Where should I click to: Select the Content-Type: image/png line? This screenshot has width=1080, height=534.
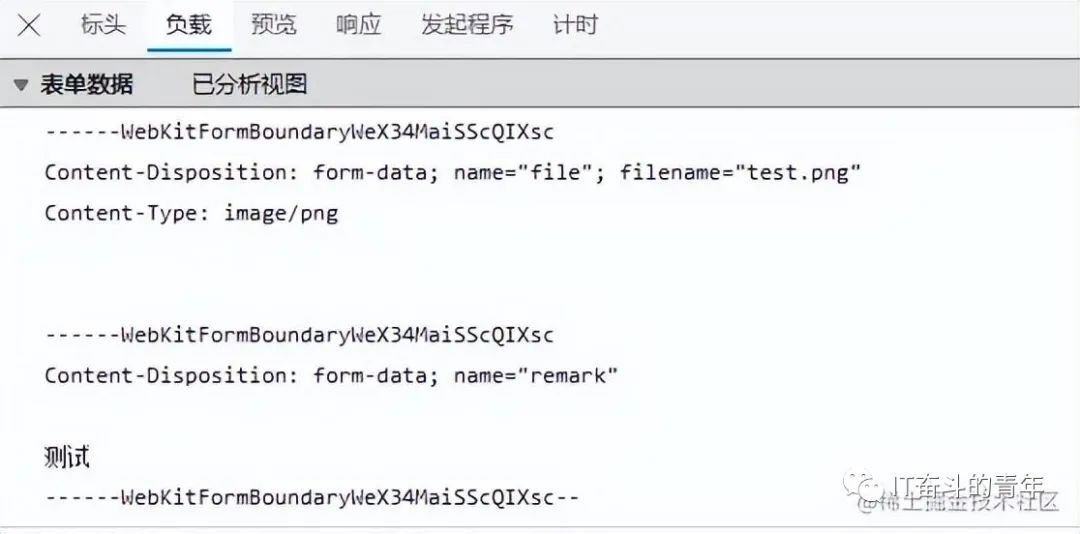coord(191,213)
